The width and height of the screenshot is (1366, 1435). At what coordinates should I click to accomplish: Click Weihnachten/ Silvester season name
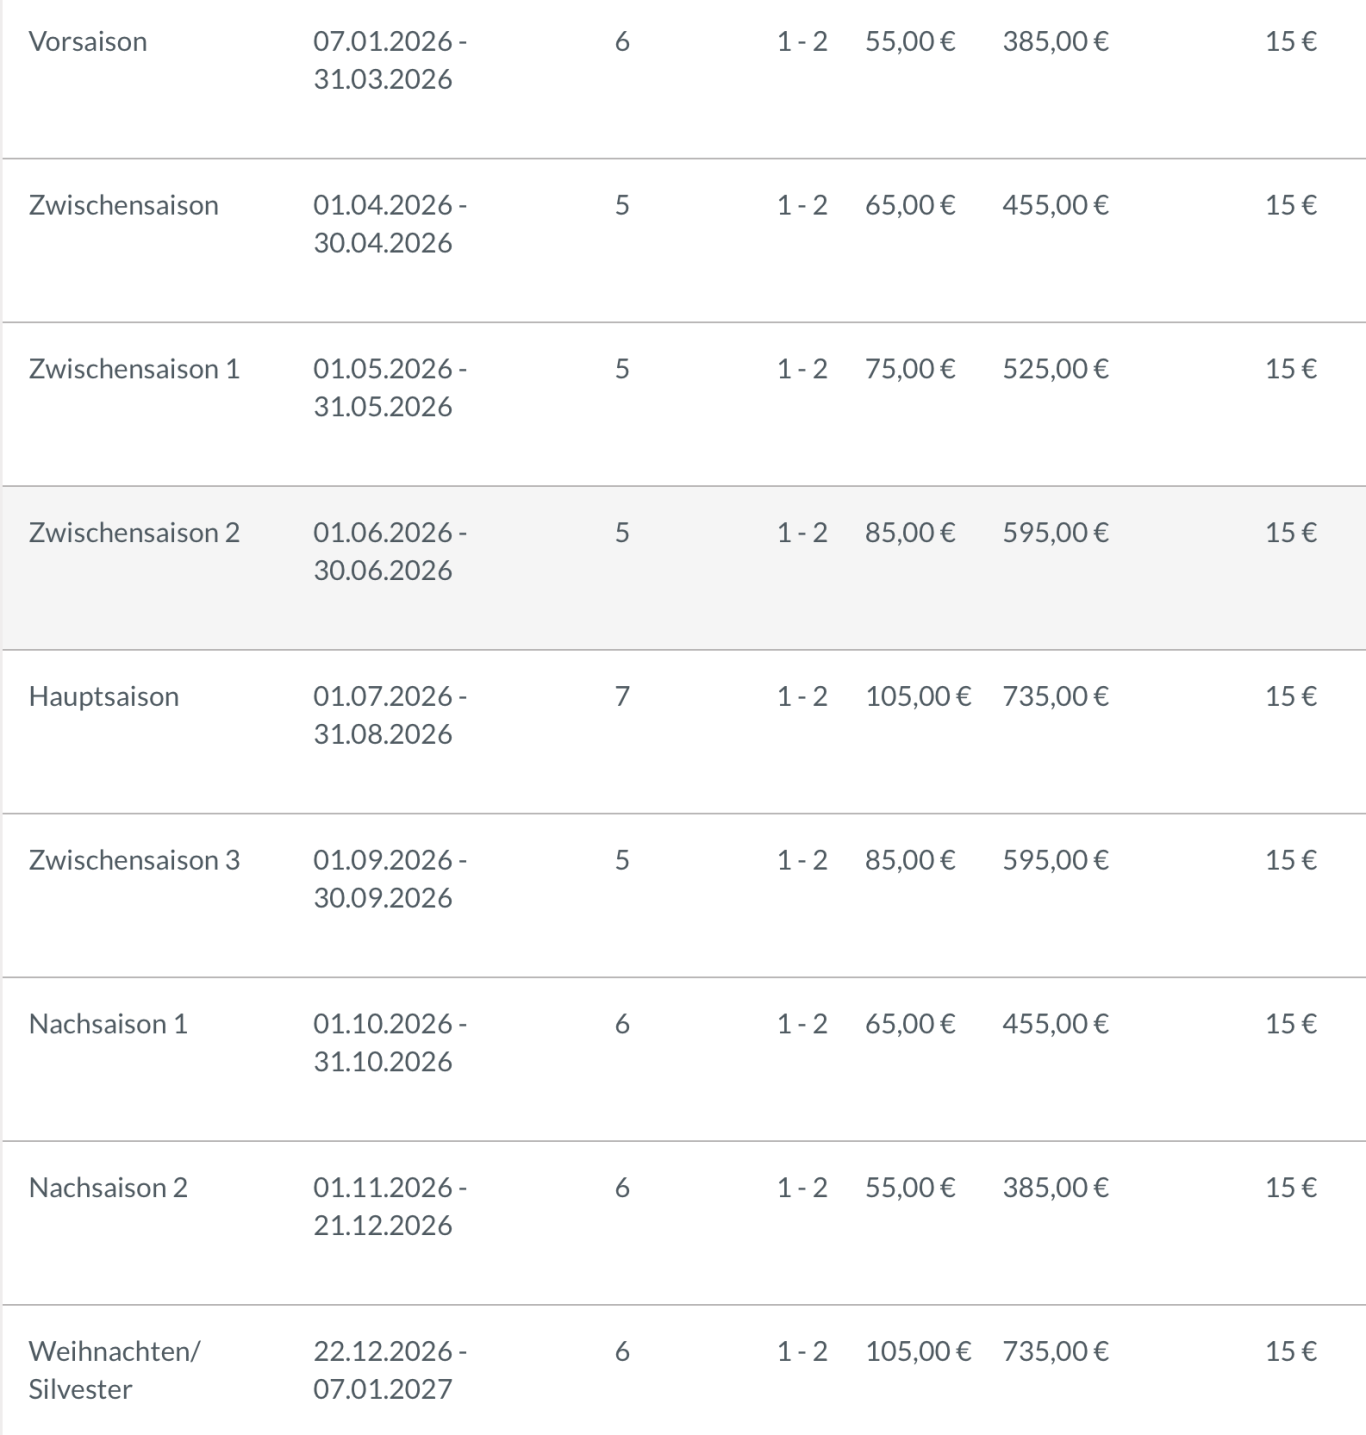pyautogui.click(x=114, y=1370)
